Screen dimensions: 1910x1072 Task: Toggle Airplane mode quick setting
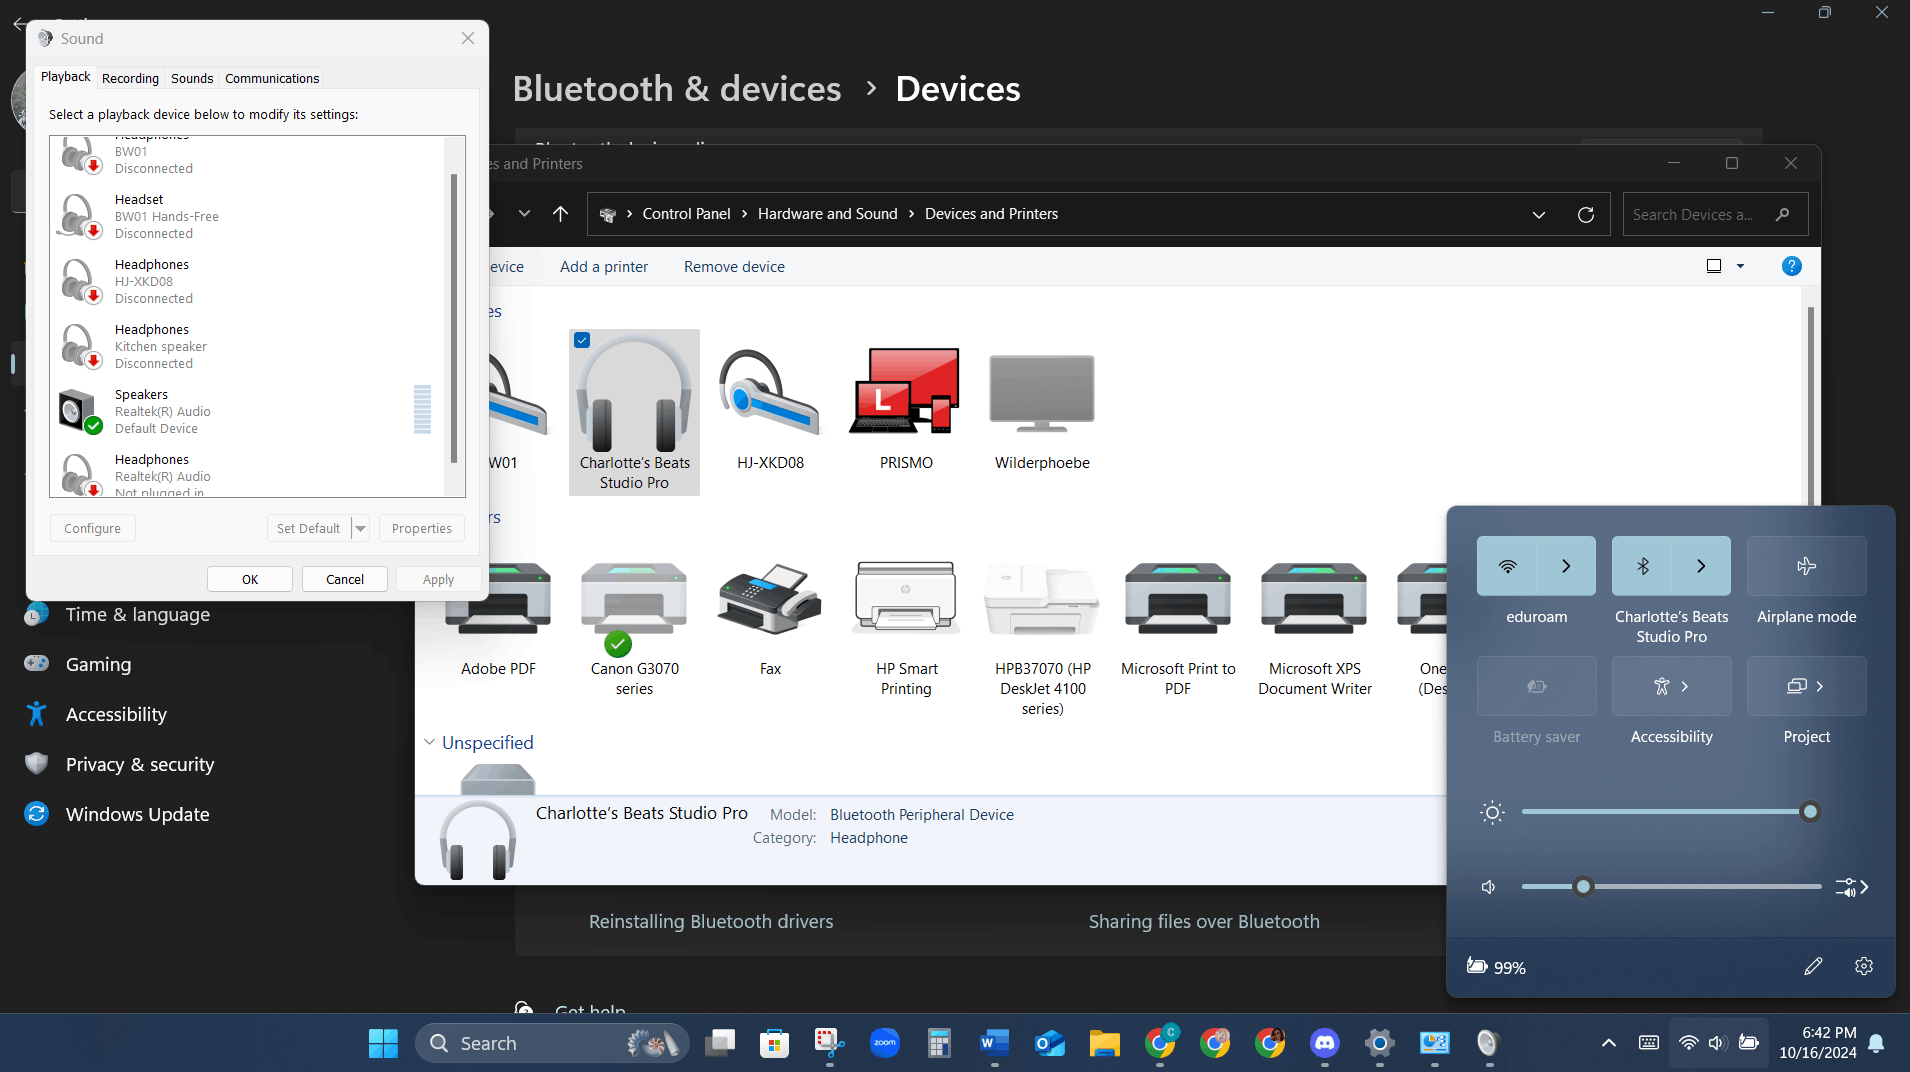1806,566
